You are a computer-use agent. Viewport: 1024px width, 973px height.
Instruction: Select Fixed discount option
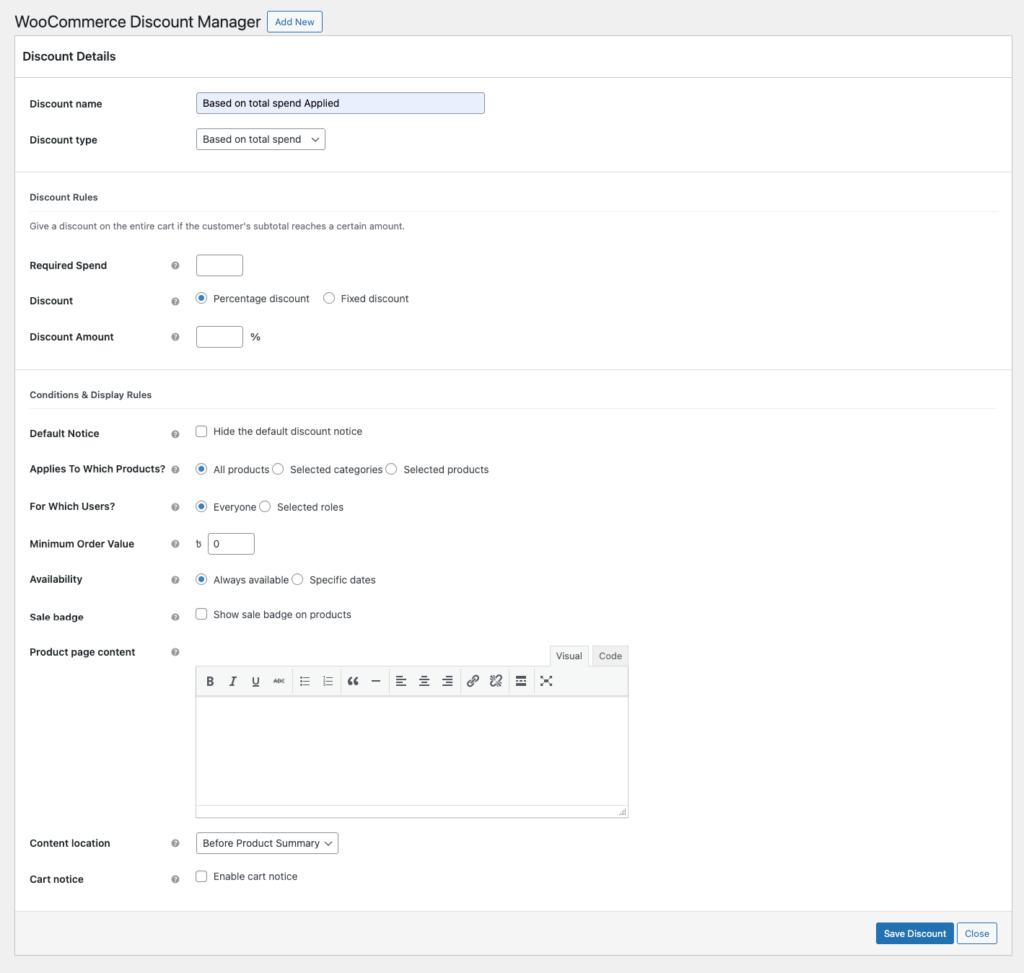click(x=329, y=298)
